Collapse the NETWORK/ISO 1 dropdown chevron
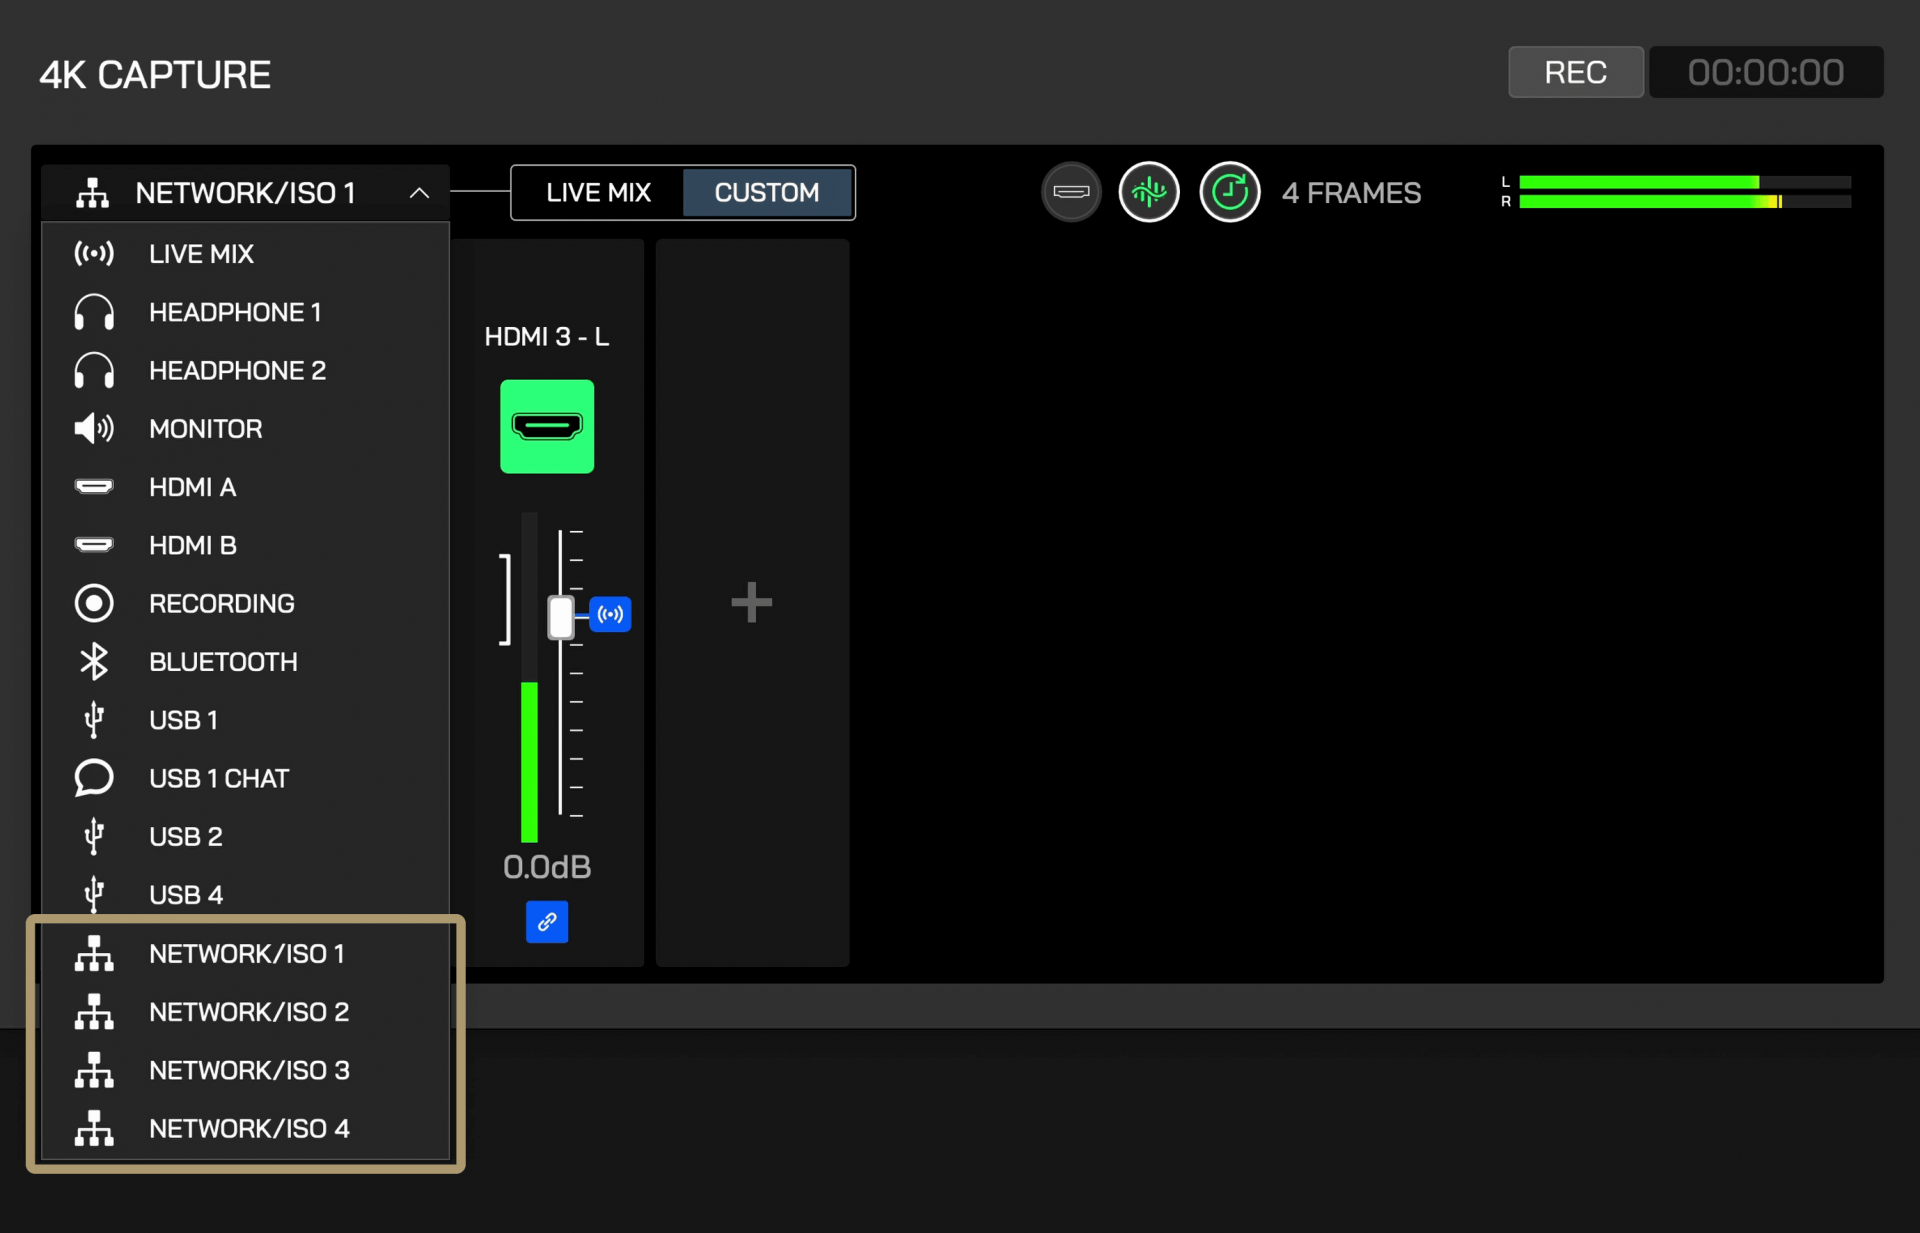The image size is (1920, 1233). [x=419, y=193]
